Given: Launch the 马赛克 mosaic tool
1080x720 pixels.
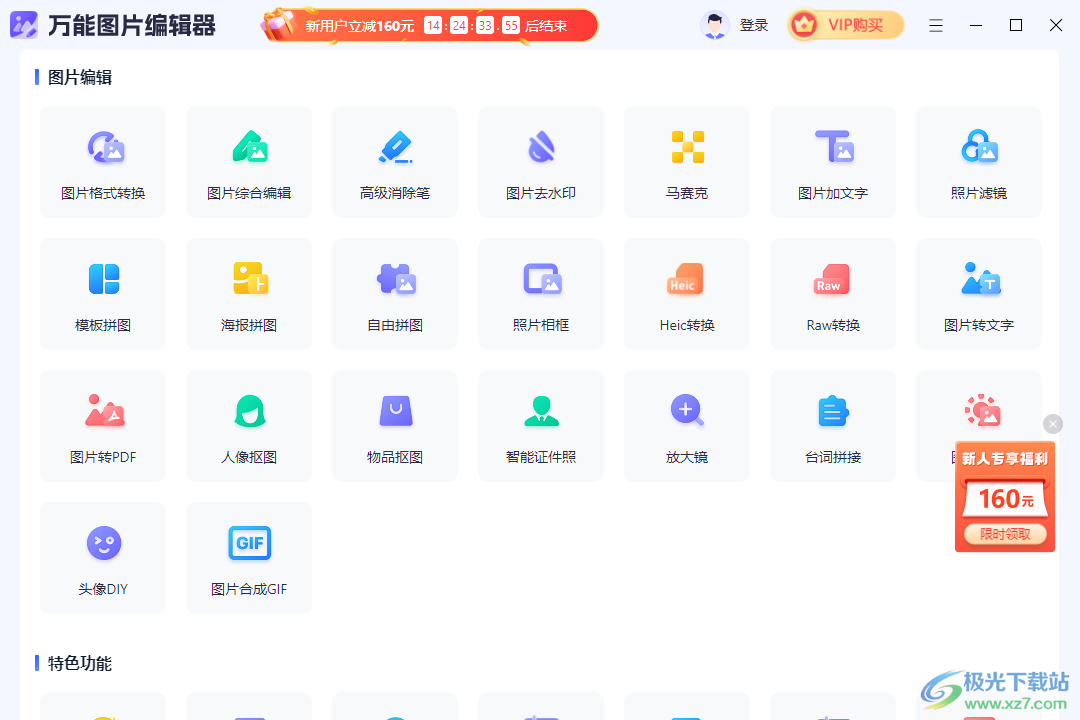Looking at the screenshot, I should point(687,162).
